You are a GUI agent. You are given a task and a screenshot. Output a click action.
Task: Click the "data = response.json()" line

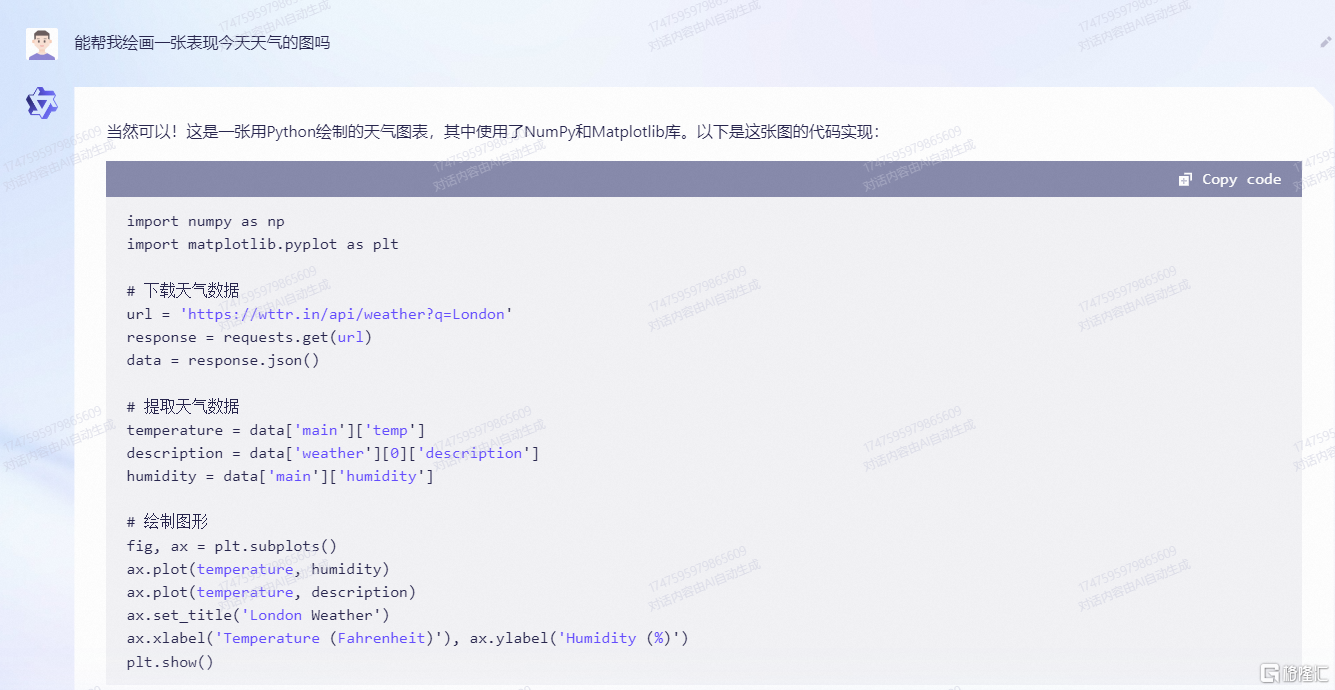(222, 360)
